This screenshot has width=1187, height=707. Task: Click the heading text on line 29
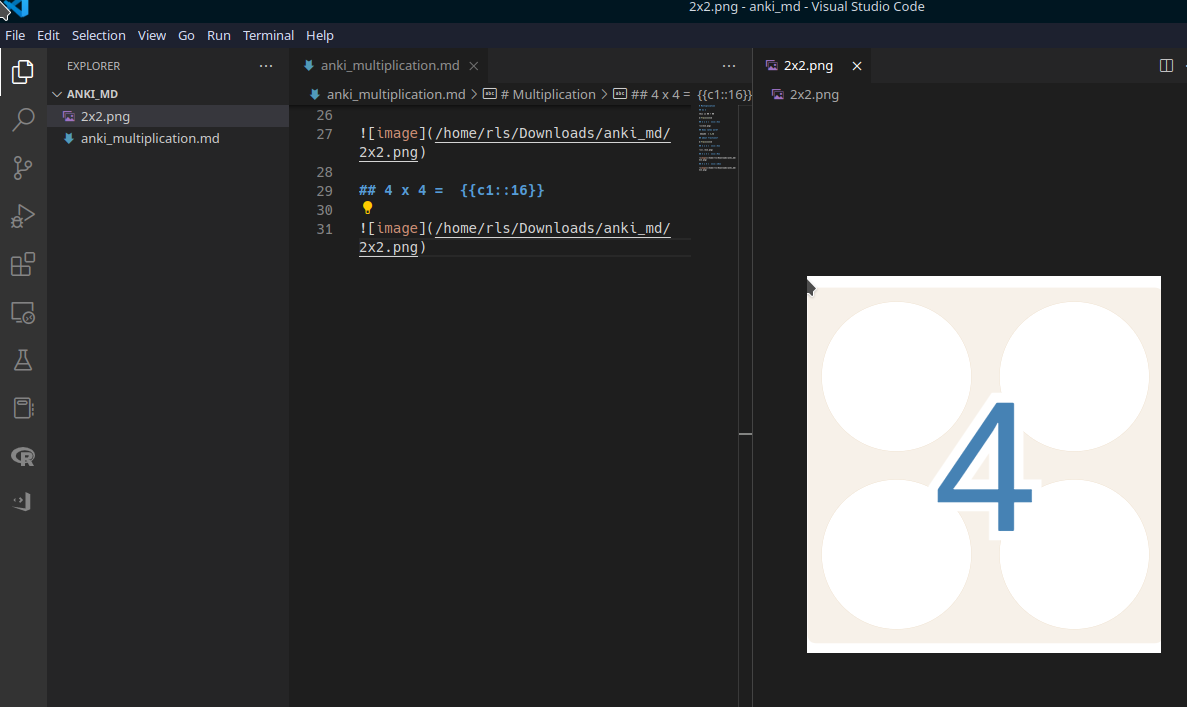point(451,191)
